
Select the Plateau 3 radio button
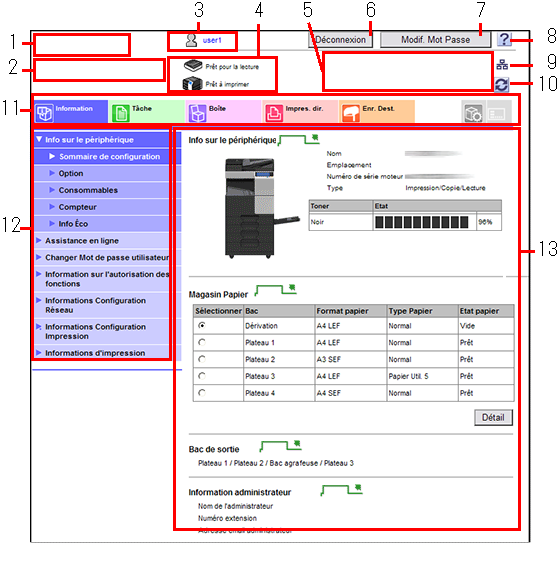click(201, 375)
